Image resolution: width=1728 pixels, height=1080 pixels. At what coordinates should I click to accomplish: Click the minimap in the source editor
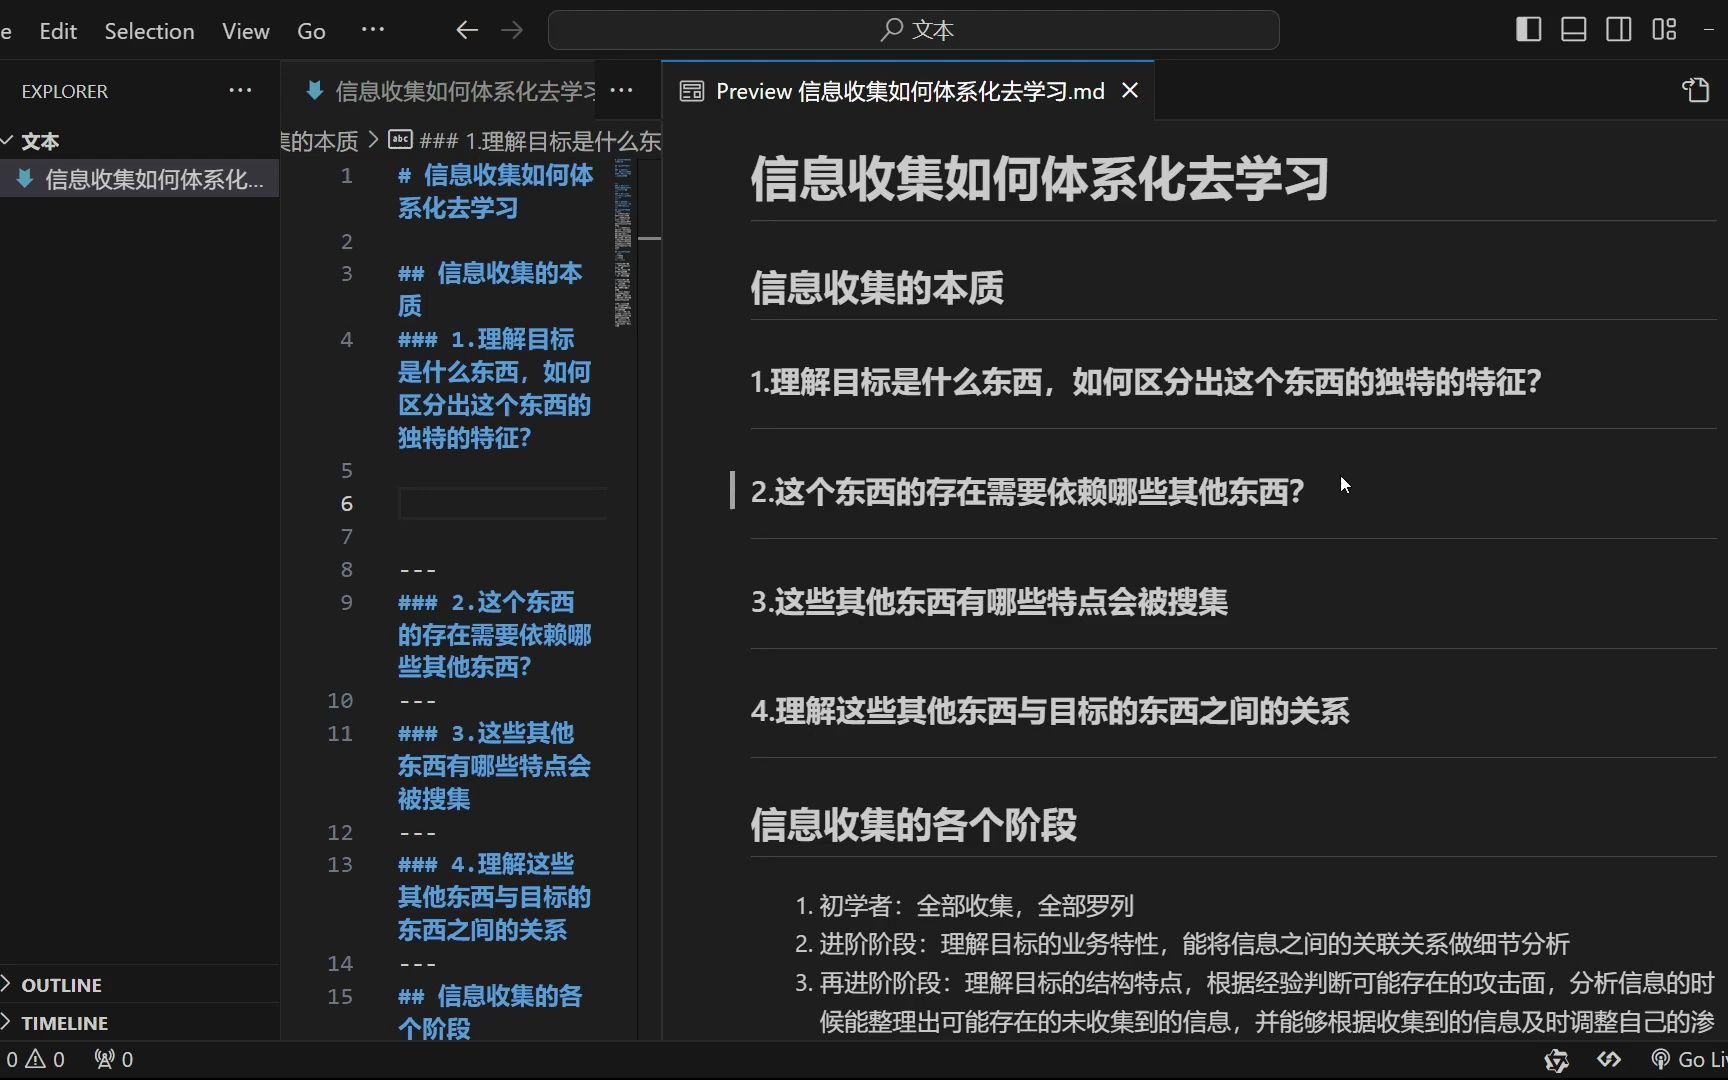(x=623, y=243)
